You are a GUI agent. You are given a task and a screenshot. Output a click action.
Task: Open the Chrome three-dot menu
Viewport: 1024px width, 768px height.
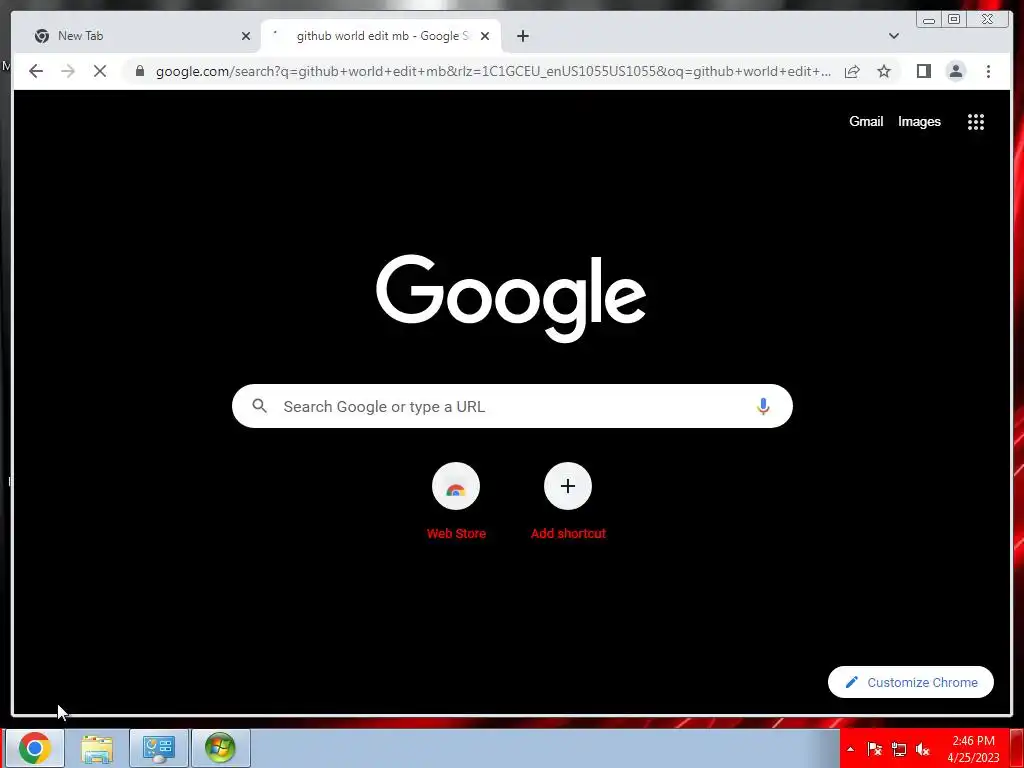(x=989, y=71)
